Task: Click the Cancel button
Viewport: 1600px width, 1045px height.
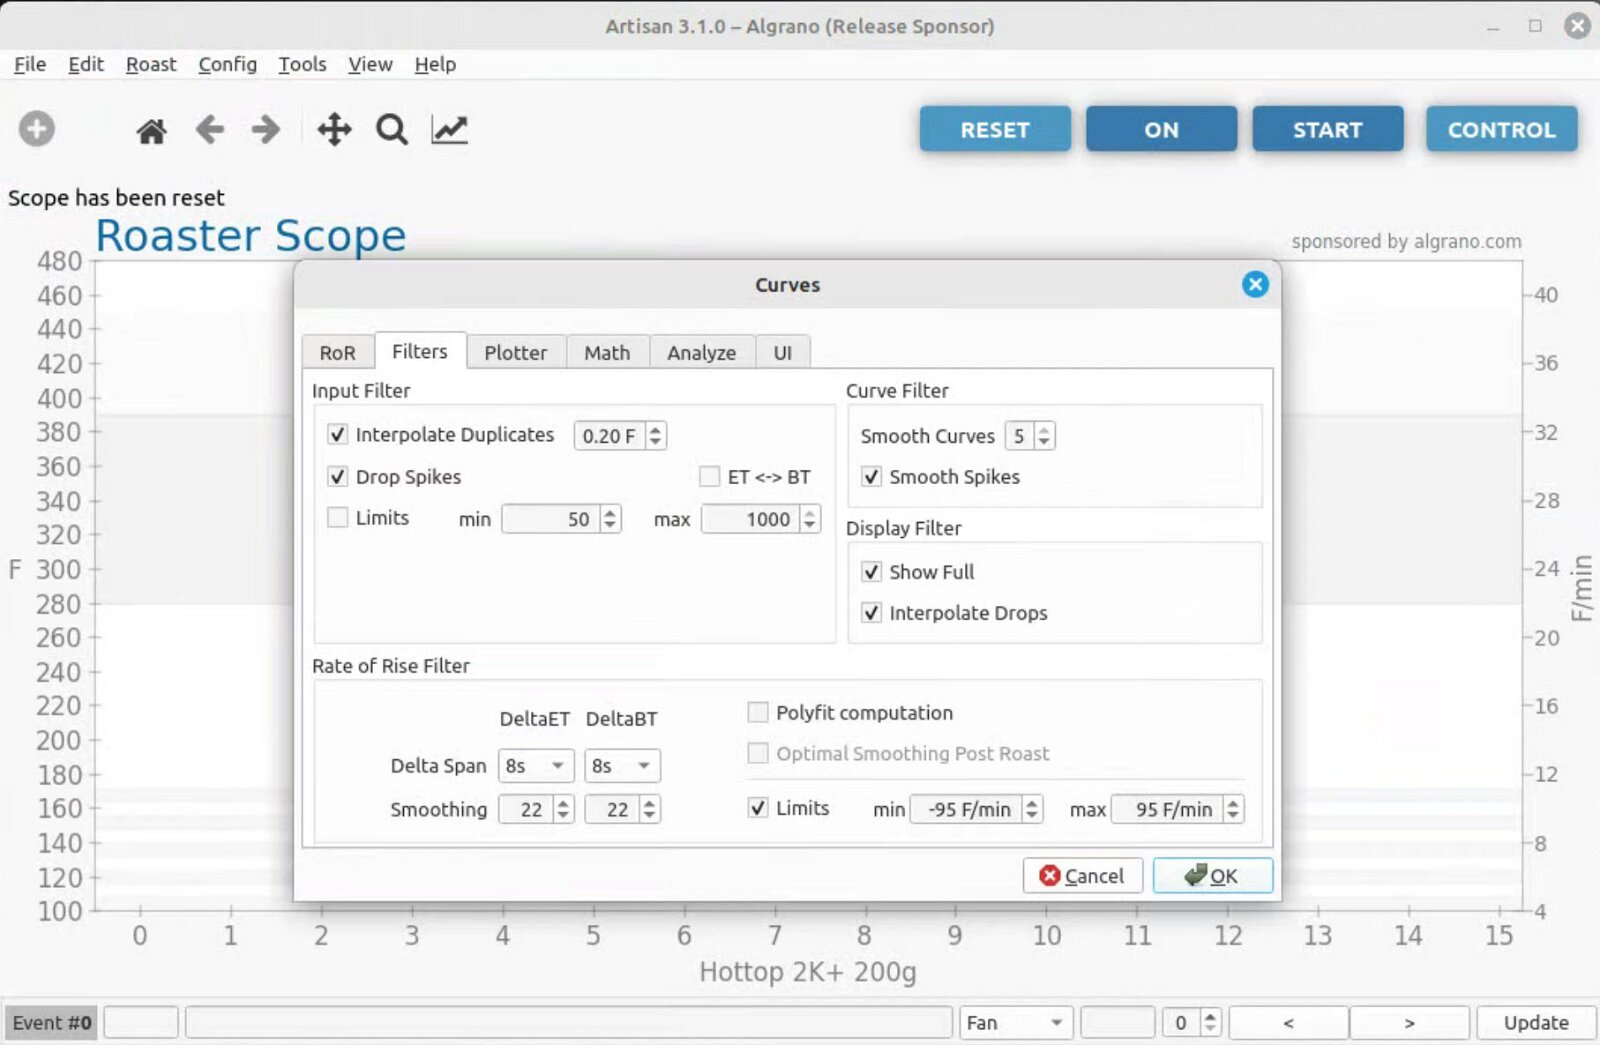Action: pyautogui.click(x=1082, y=876)
